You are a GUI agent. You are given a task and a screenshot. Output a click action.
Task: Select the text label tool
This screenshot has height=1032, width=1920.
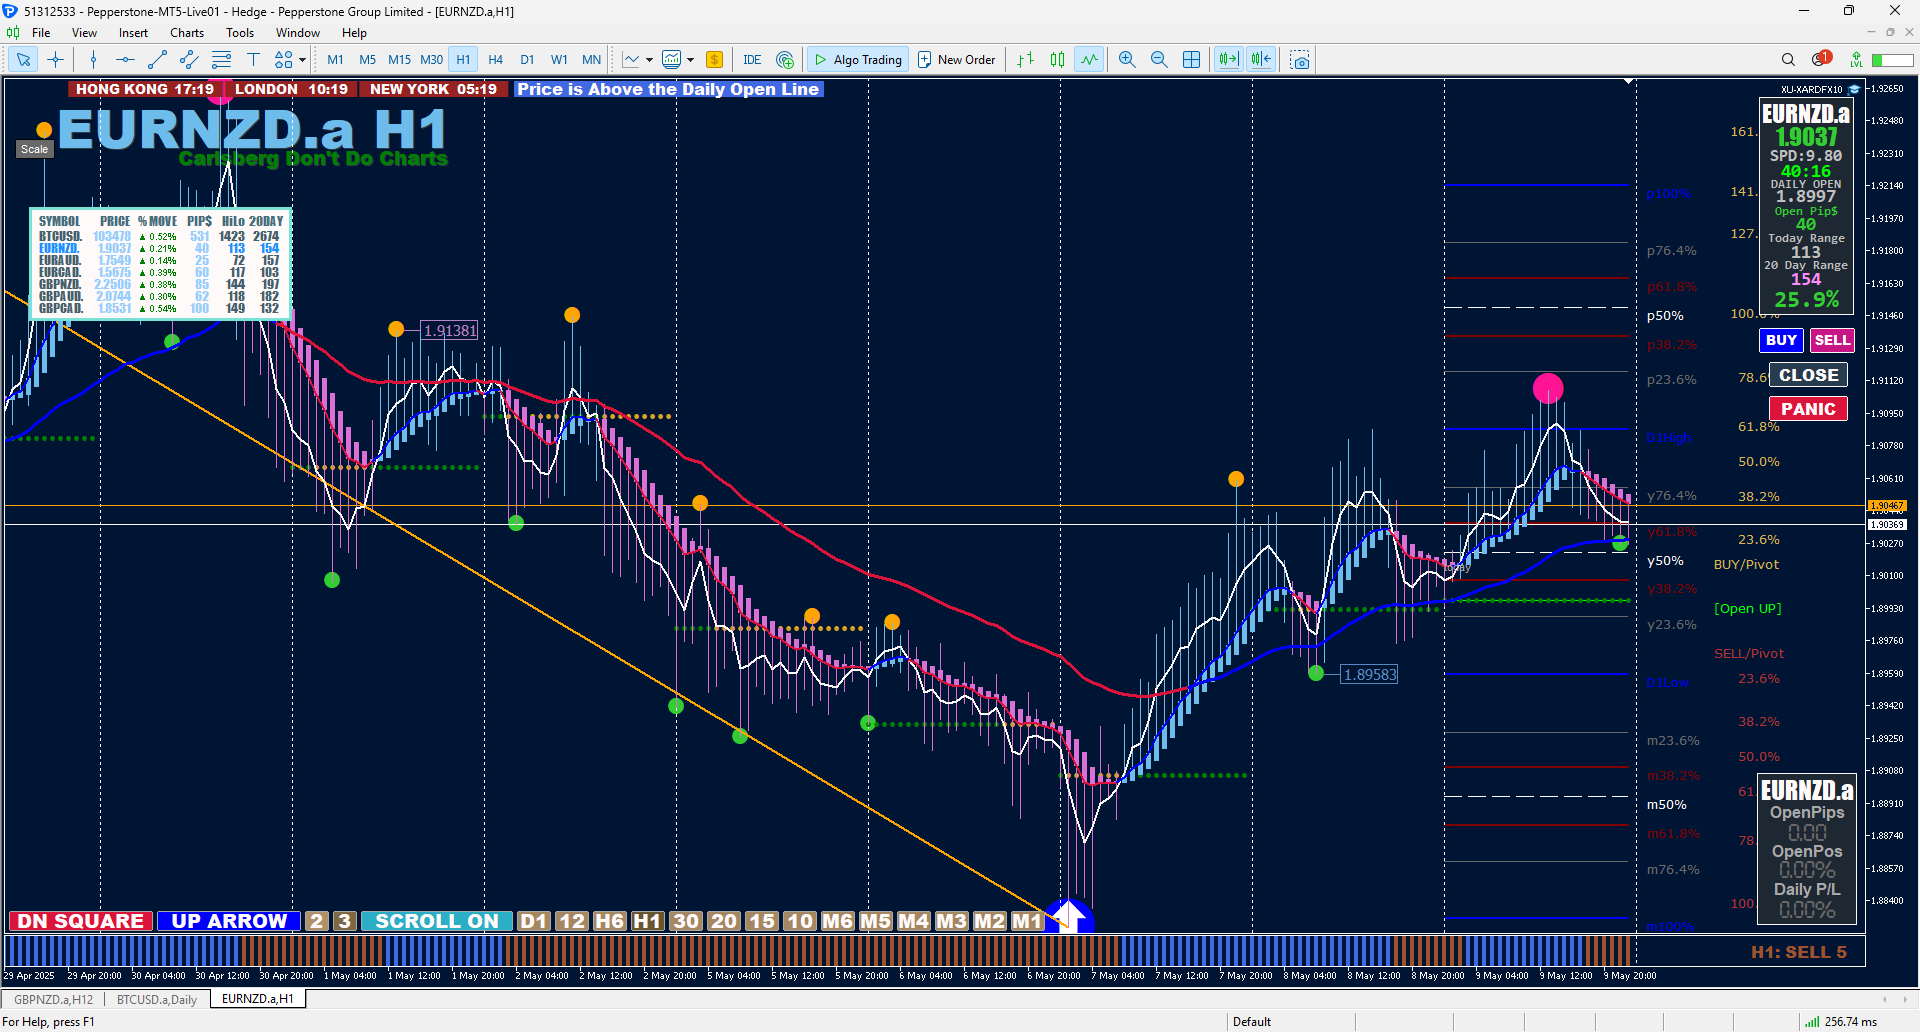(253, 60)
